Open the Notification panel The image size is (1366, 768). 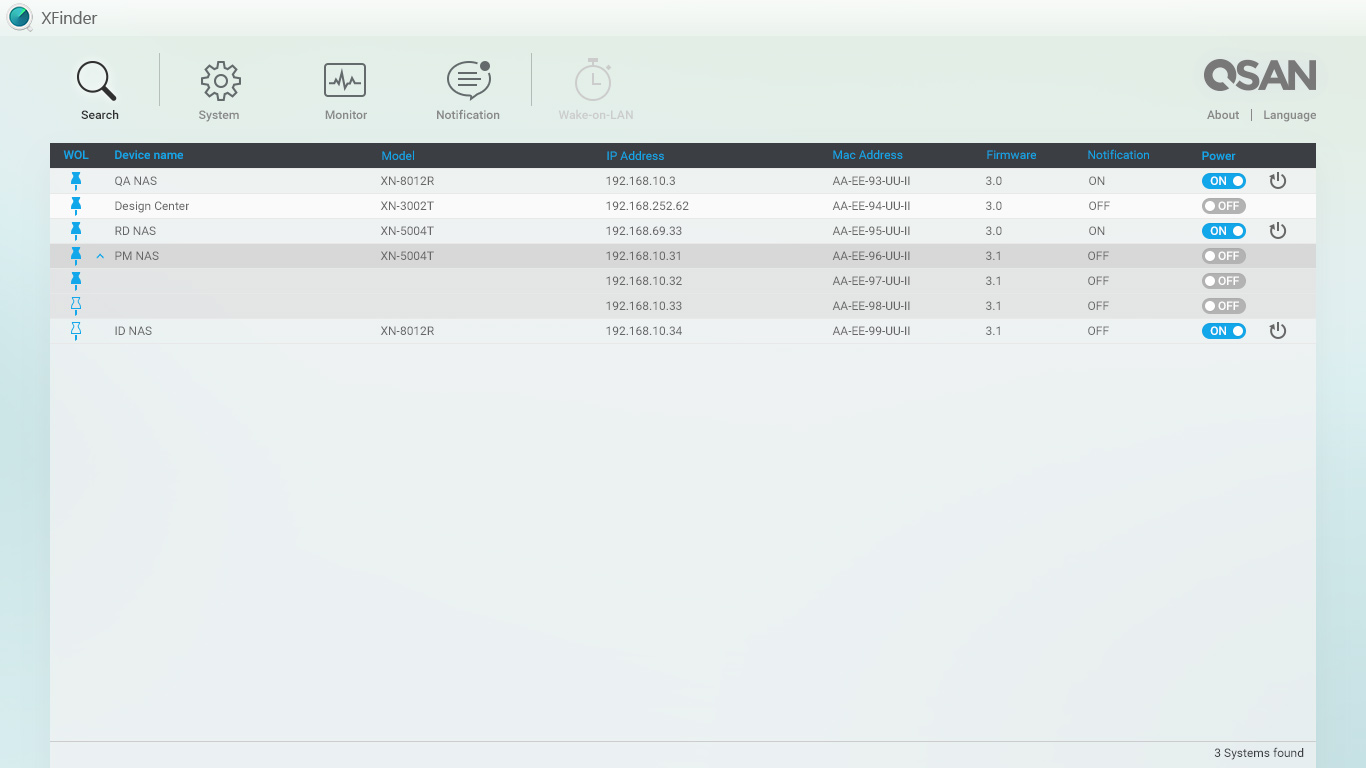467,82
